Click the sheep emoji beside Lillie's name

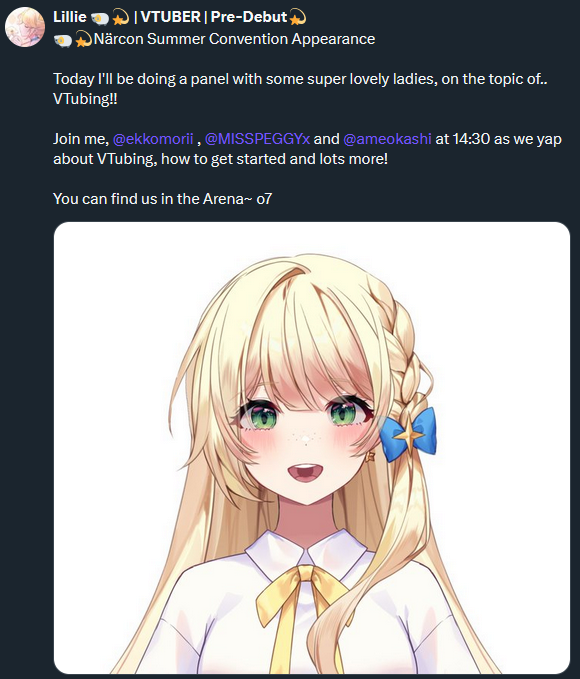pyautogui.click(x=100, y=18)
